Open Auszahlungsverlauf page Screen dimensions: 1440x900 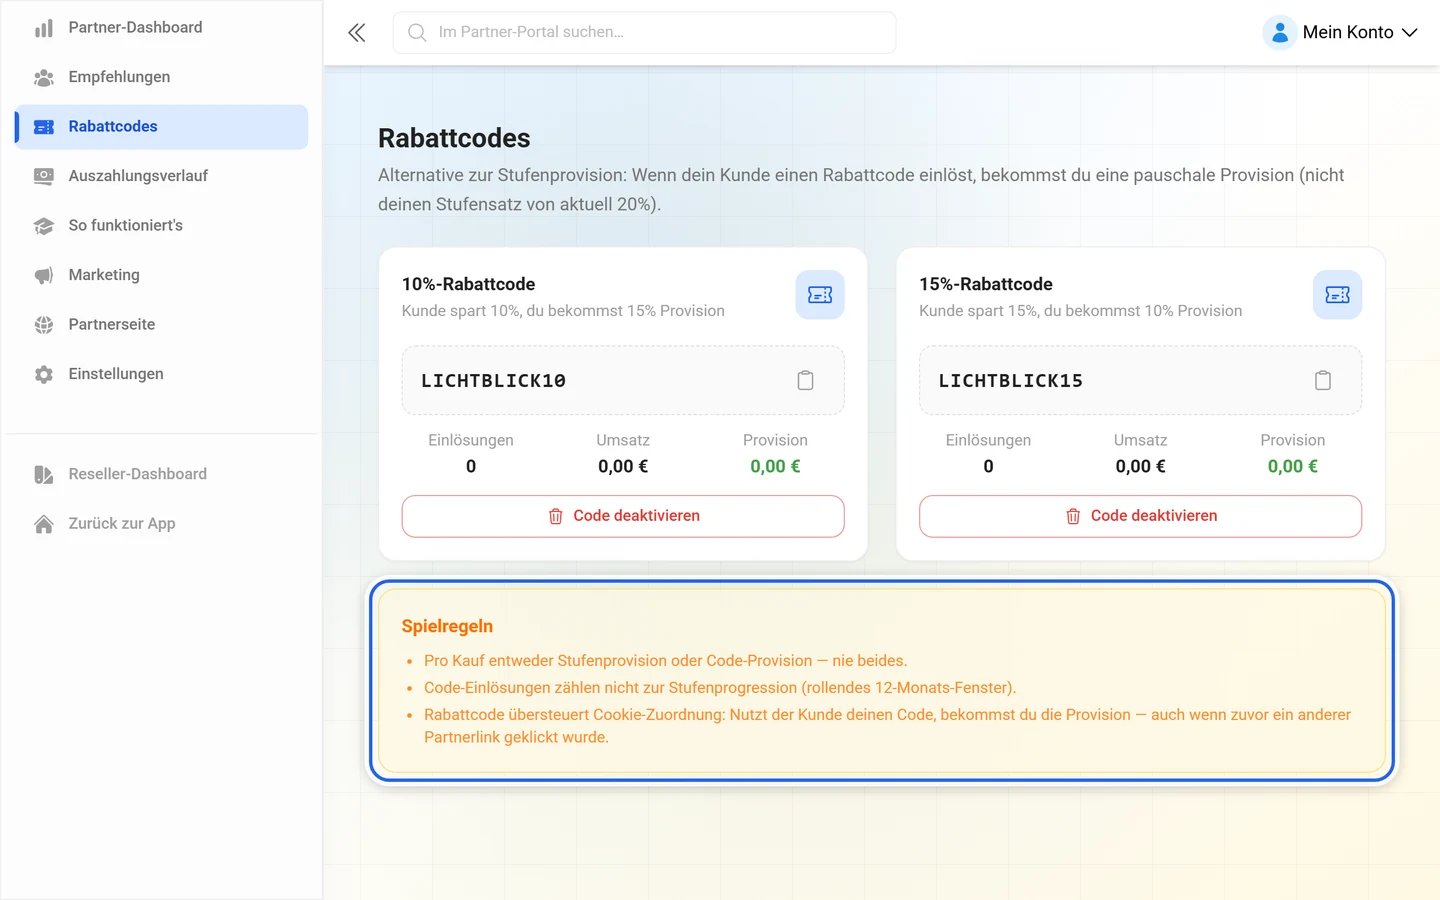pos(162,176)
